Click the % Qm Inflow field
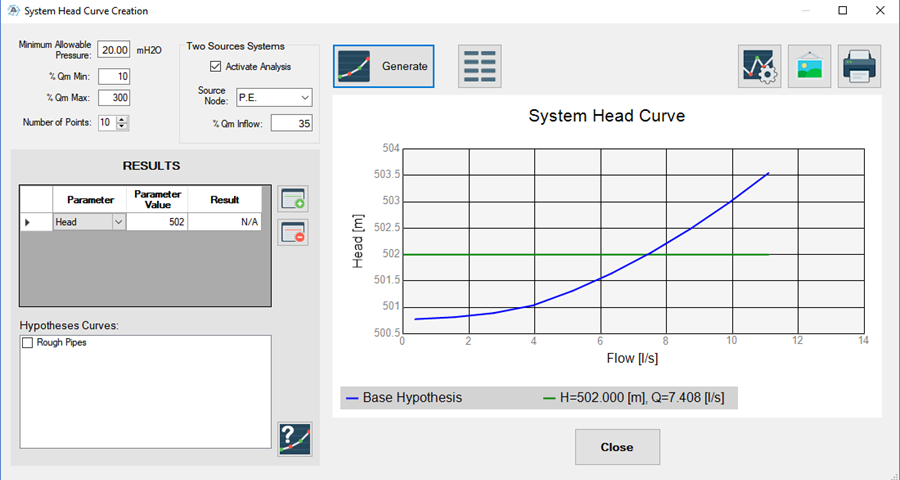 (x=292, y=123)
